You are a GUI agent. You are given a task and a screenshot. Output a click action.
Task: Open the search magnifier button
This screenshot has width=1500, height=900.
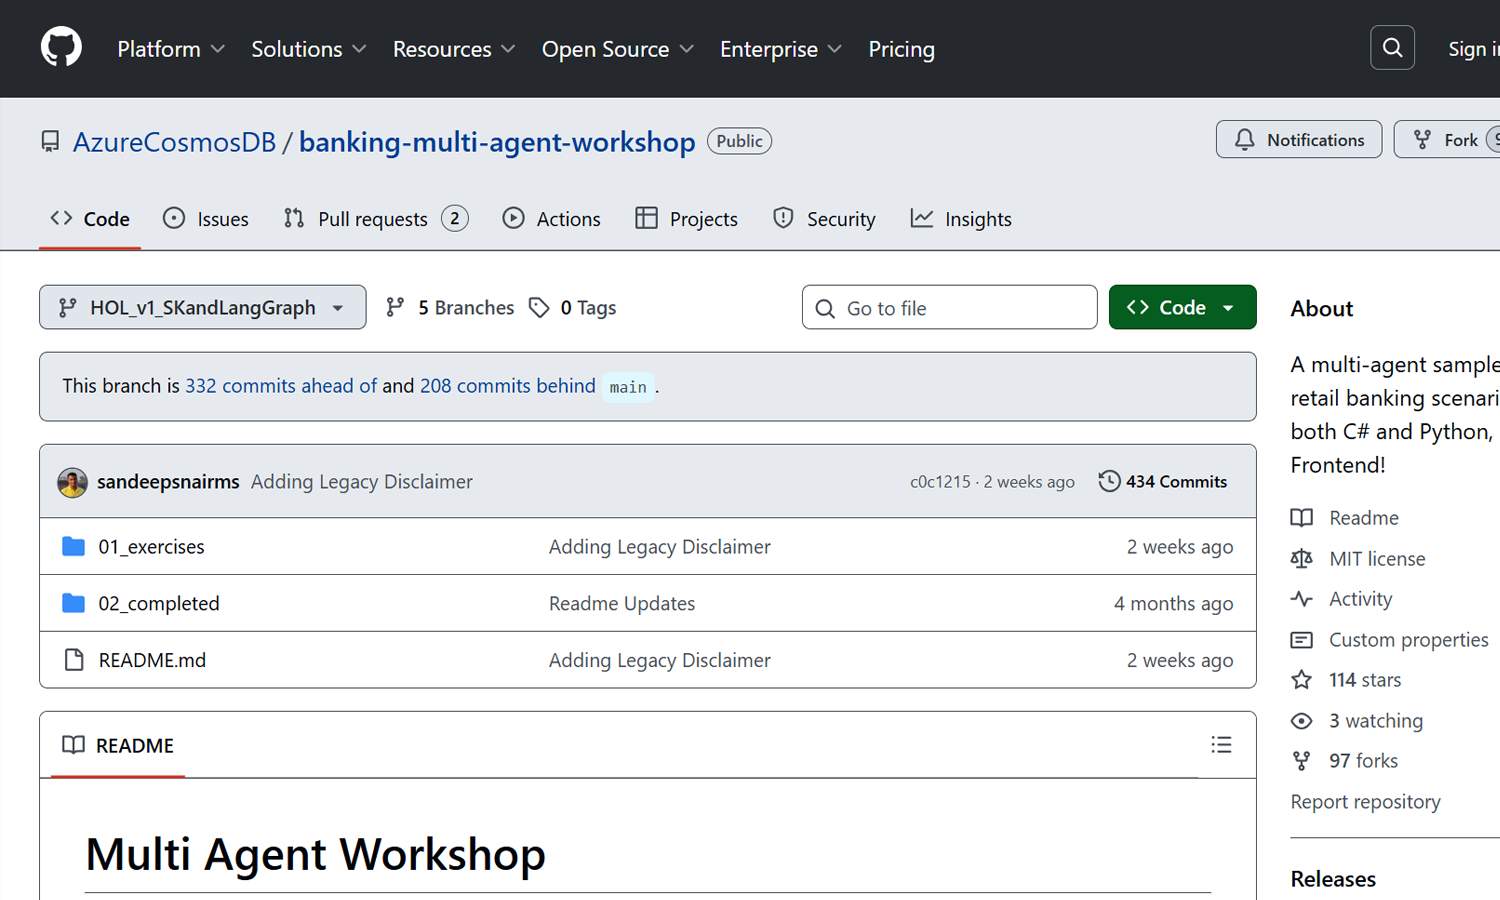point(1392,48)
